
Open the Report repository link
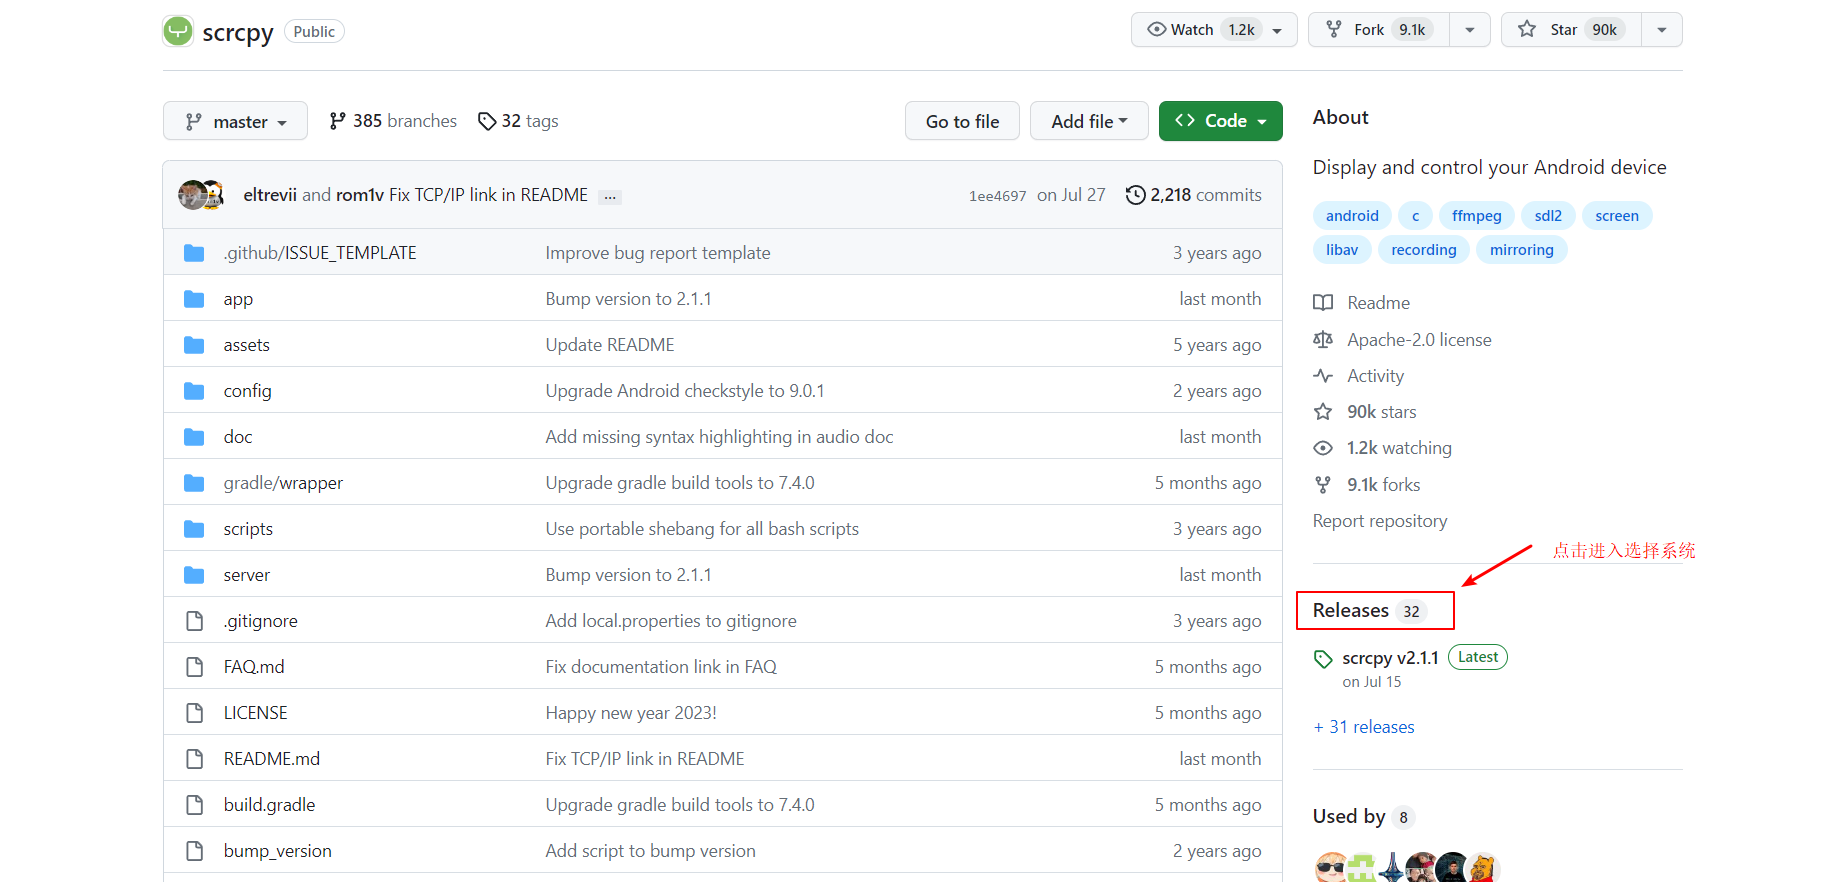(1380, 521)
